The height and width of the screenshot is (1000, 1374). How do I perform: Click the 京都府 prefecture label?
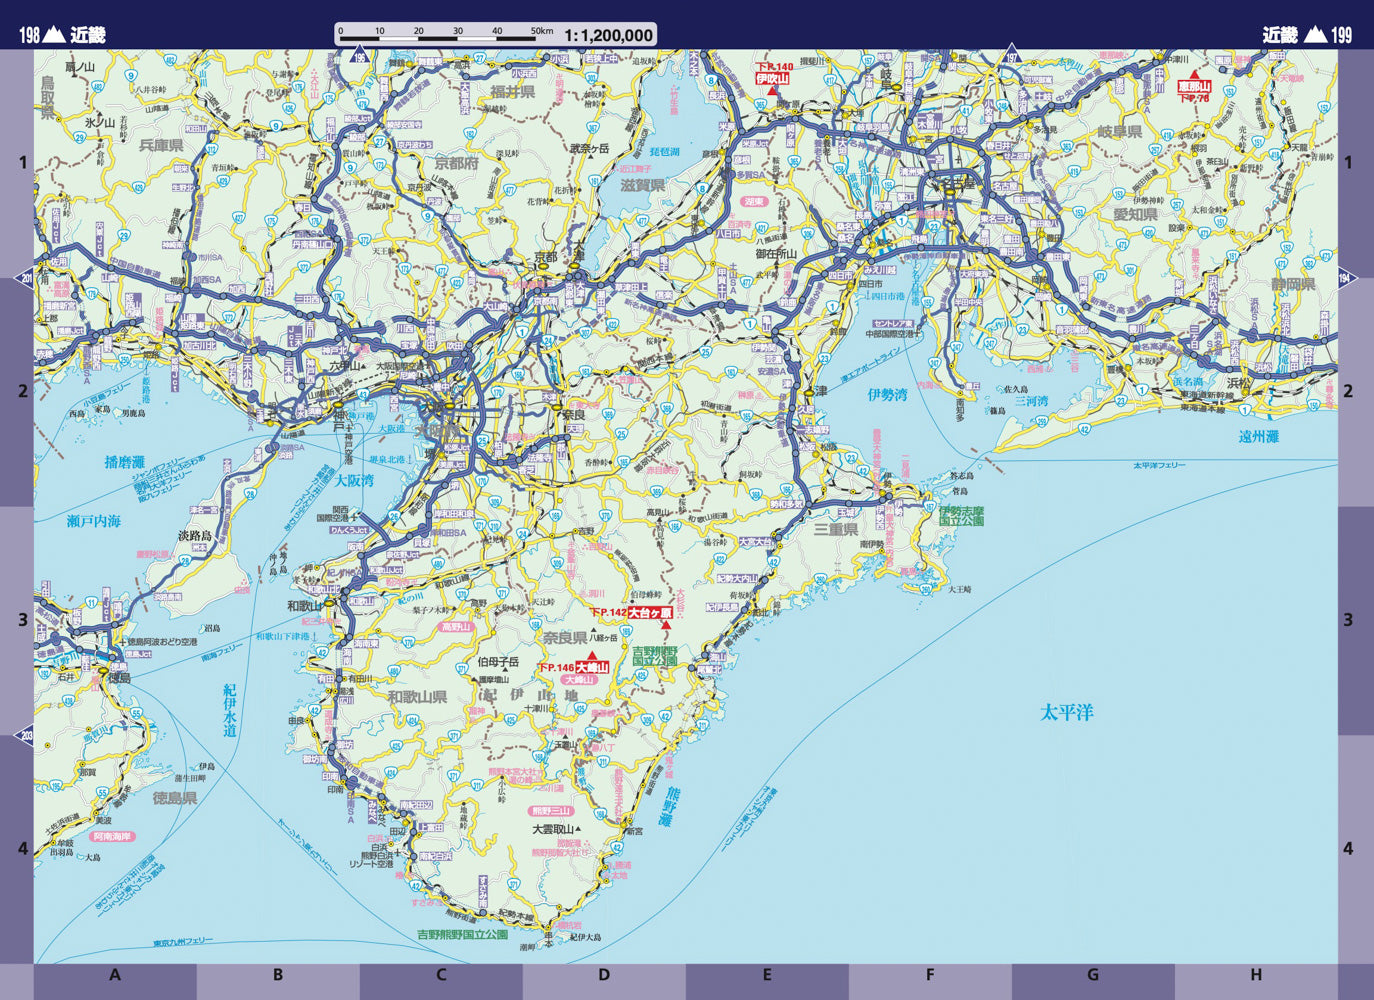[456, 163]
